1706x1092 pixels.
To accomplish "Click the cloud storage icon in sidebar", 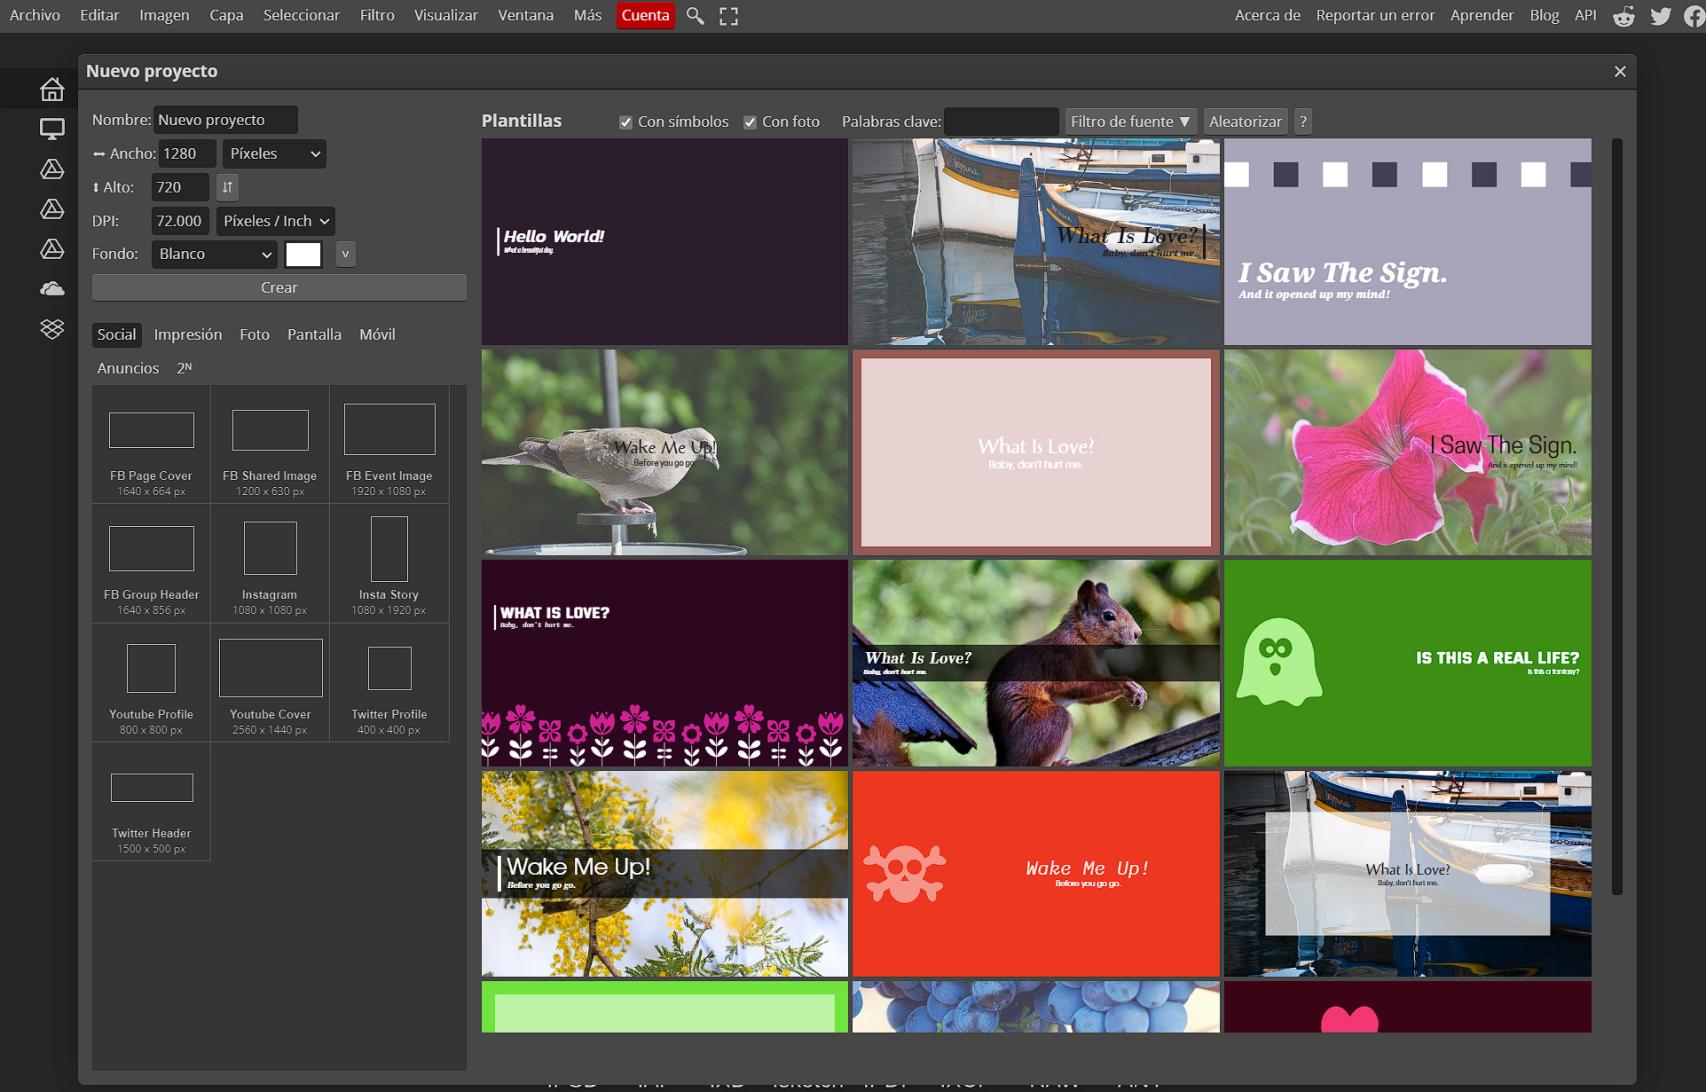I will 52,289.
